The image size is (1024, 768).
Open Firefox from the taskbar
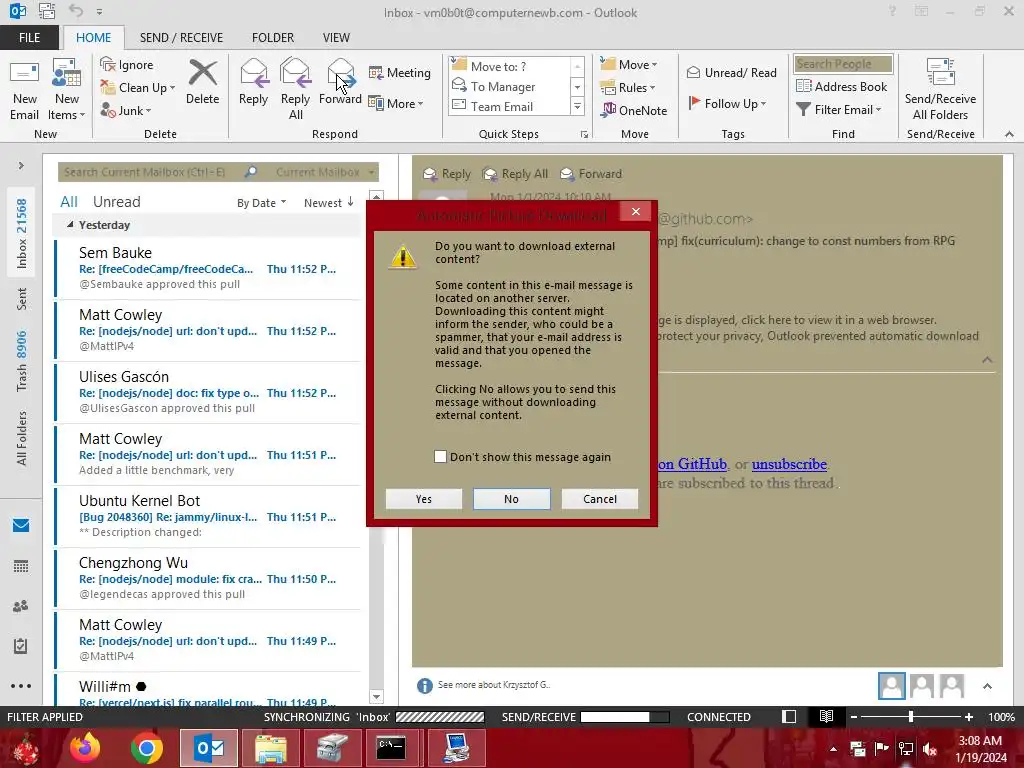tap(85, 748)
